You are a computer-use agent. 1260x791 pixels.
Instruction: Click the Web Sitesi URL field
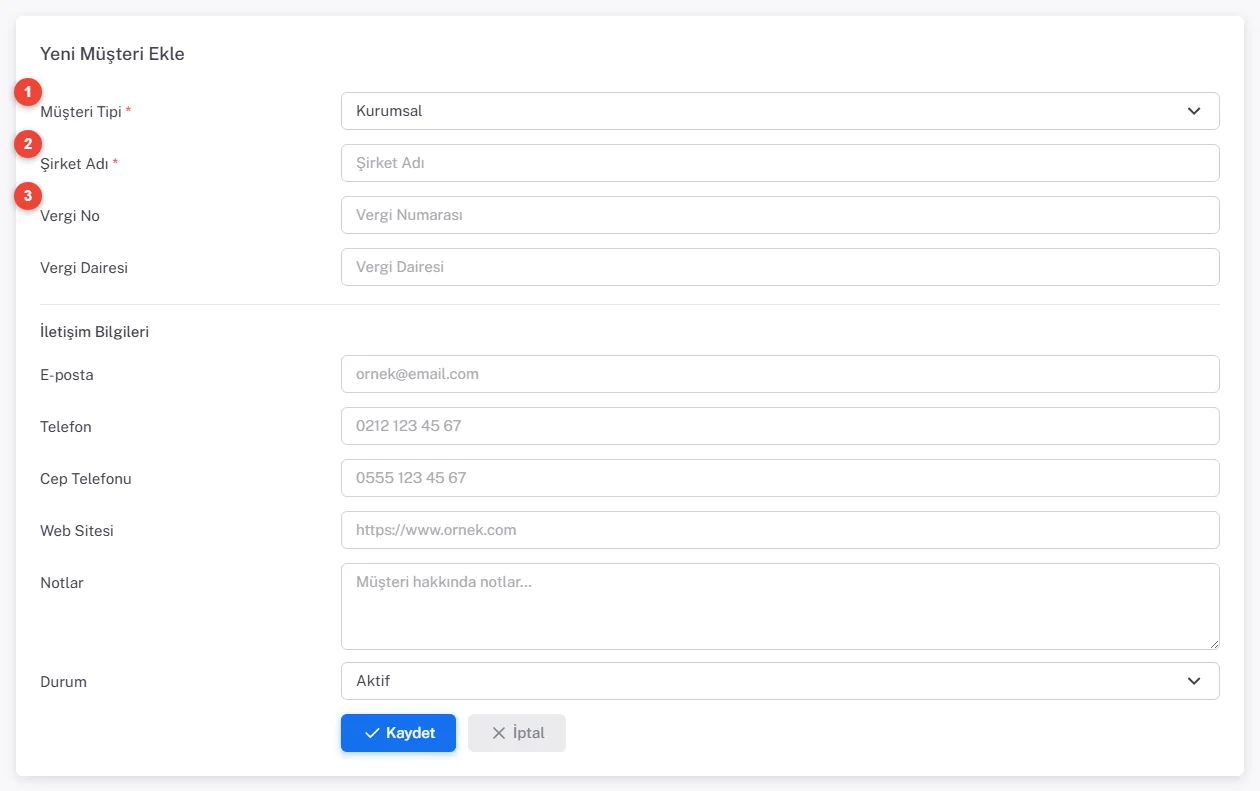[780, 530]
